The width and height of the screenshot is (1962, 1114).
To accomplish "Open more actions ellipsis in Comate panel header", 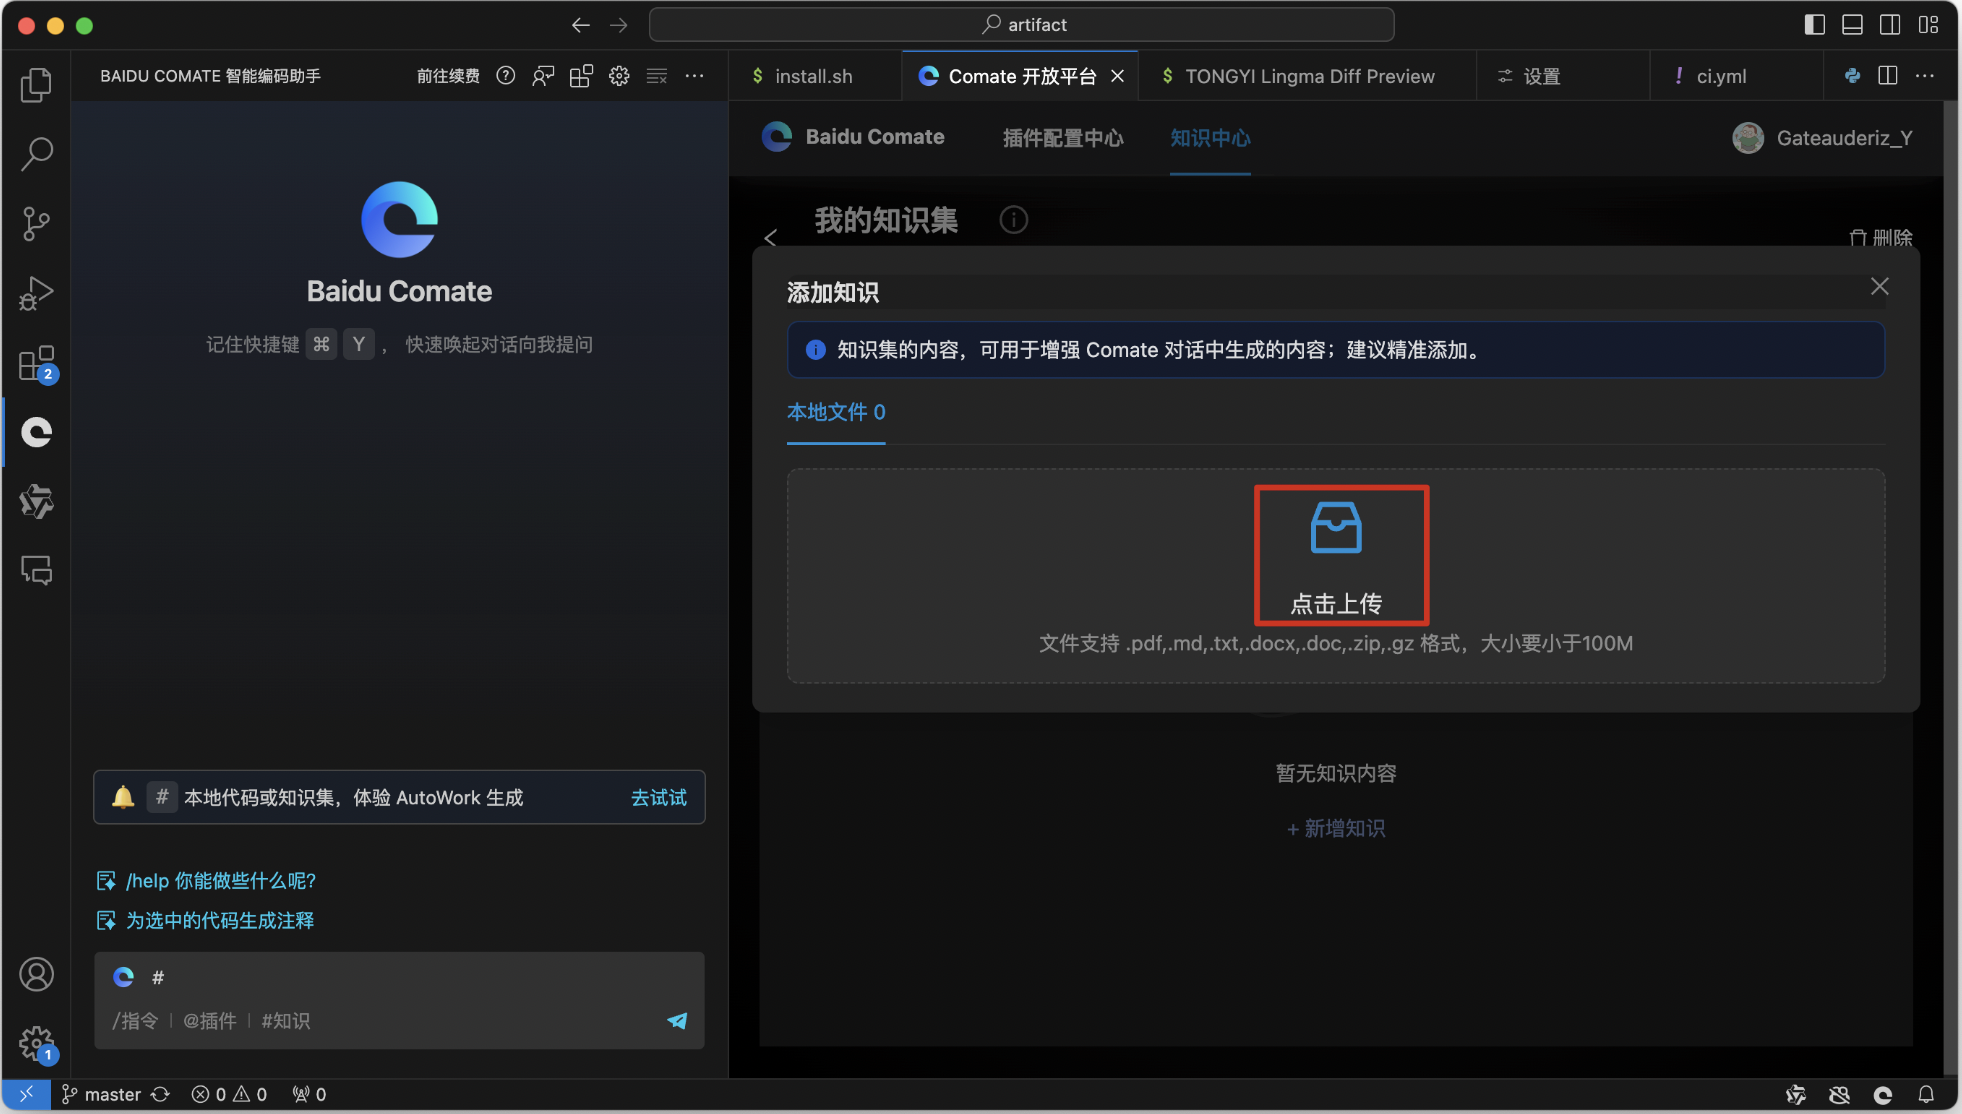I will 694,76.
